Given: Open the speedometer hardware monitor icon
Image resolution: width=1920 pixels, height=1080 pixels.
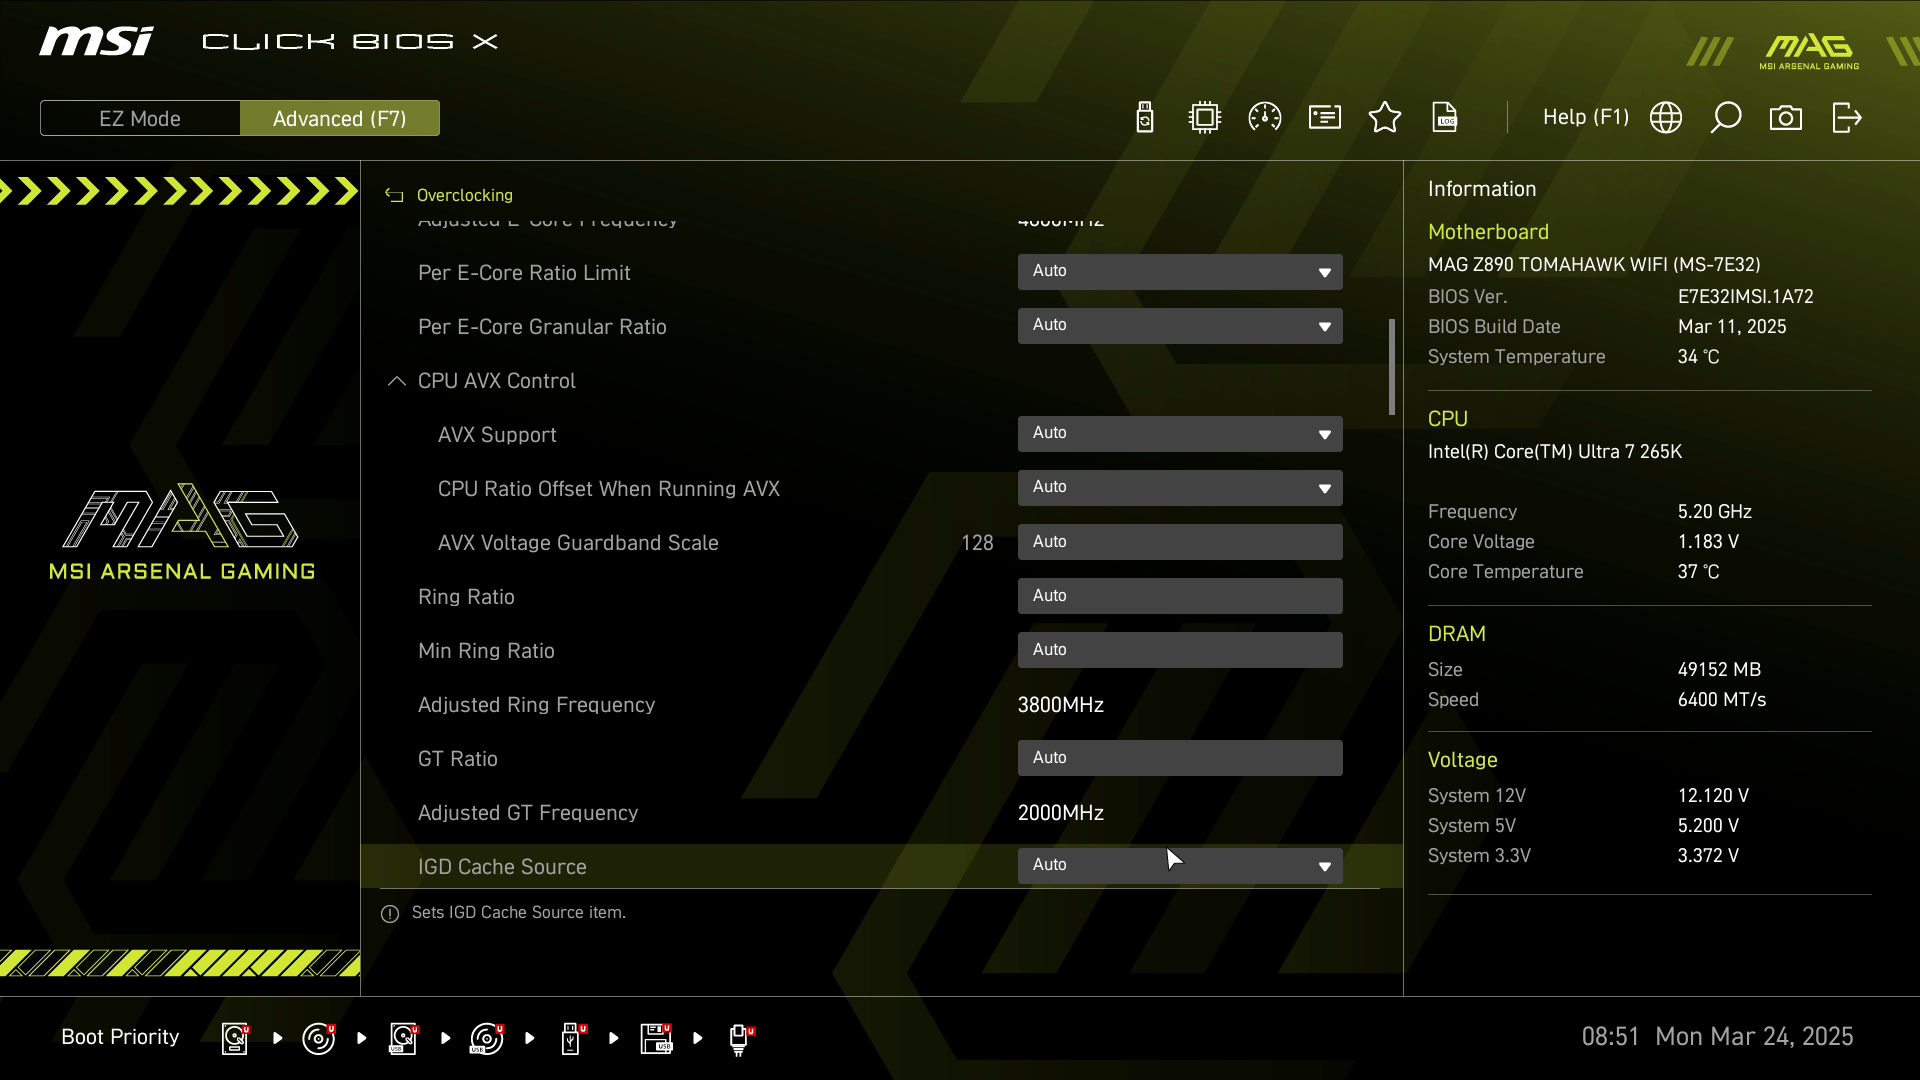Looking at the screenshot, I should pos(1265,118).
